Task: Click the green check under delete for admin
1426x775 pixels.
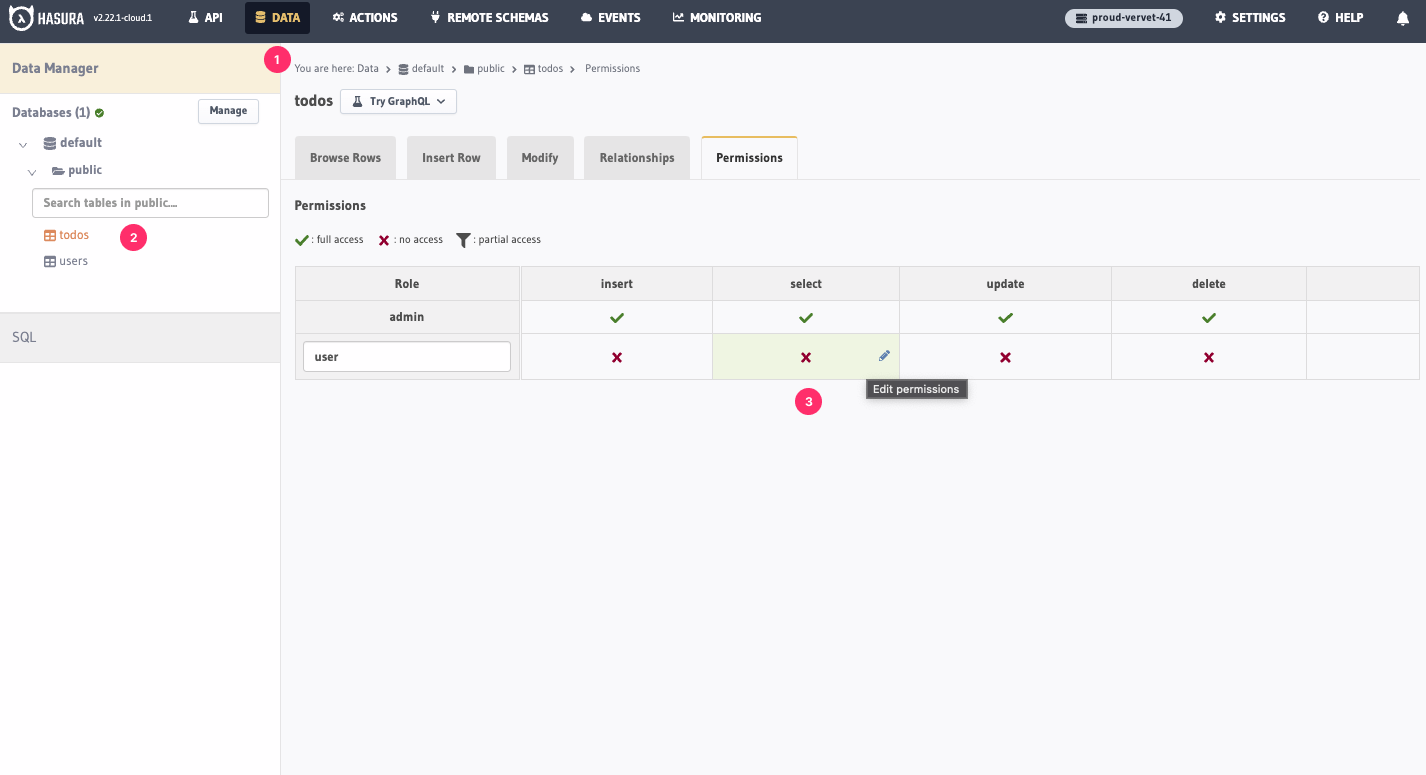Action: pyautogui.click(x=1208, y=317)
